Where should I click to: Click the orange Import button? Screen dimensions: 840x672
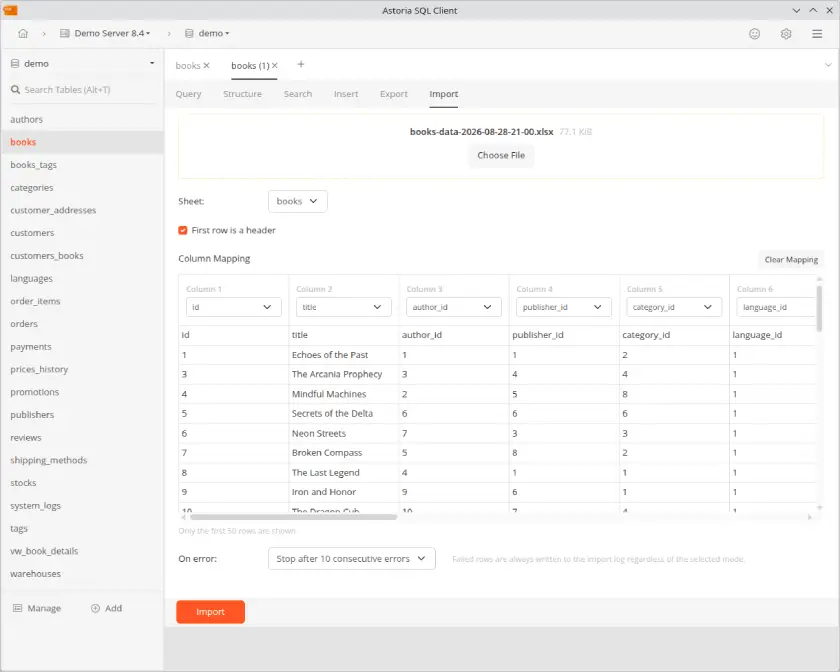(x=211, y=611)
